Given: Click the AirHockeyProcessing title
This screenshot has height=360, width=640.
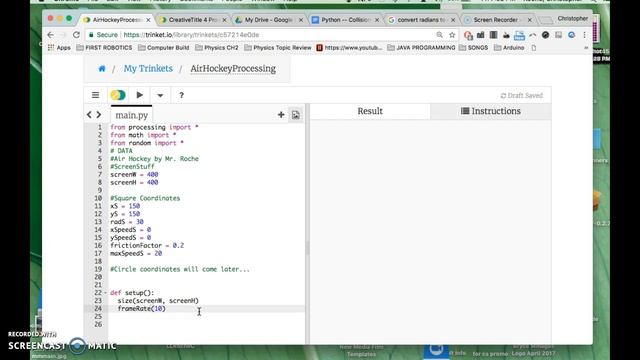Looking at the screenshot, I should [233, 69].
